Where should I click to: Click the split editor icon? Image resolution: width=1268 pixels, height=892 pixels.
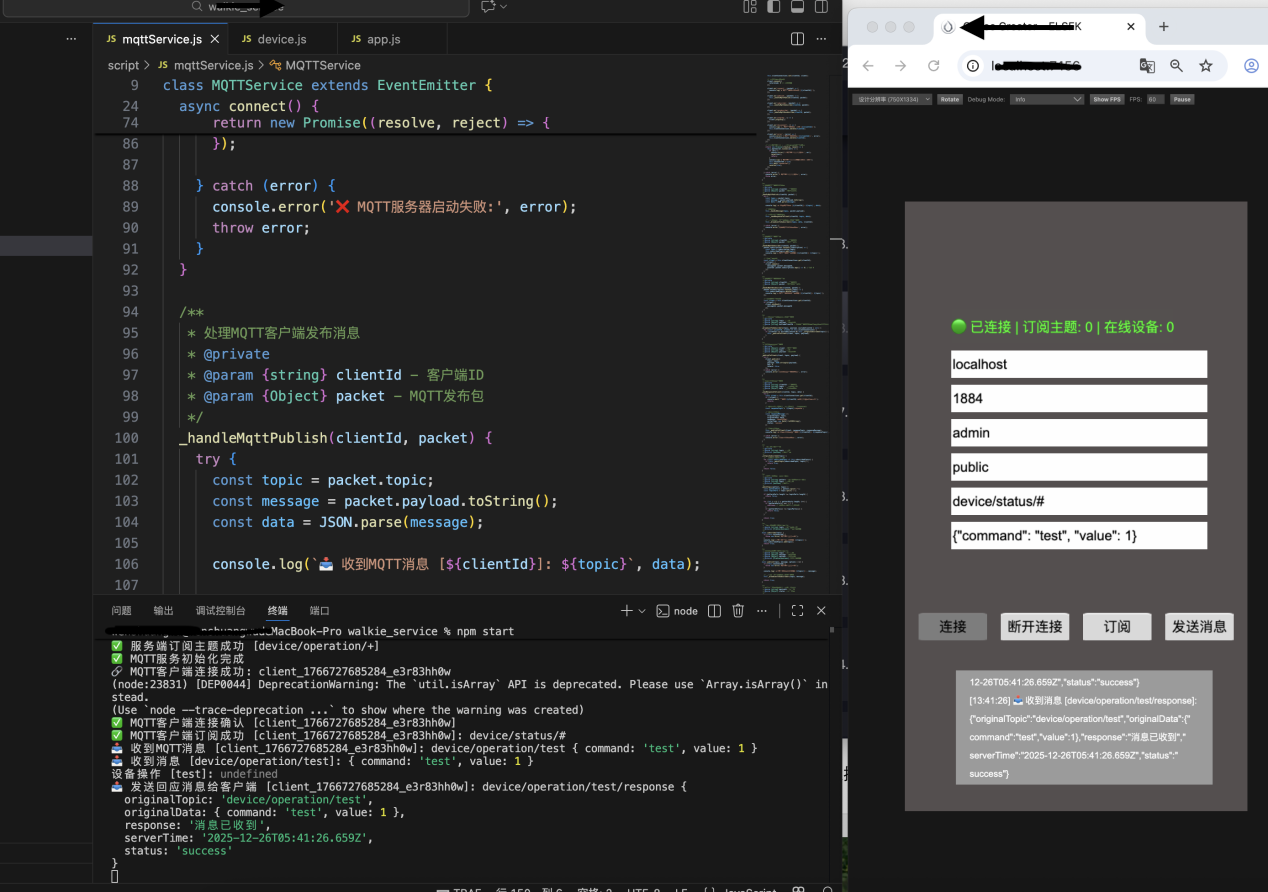coord(797,39)
